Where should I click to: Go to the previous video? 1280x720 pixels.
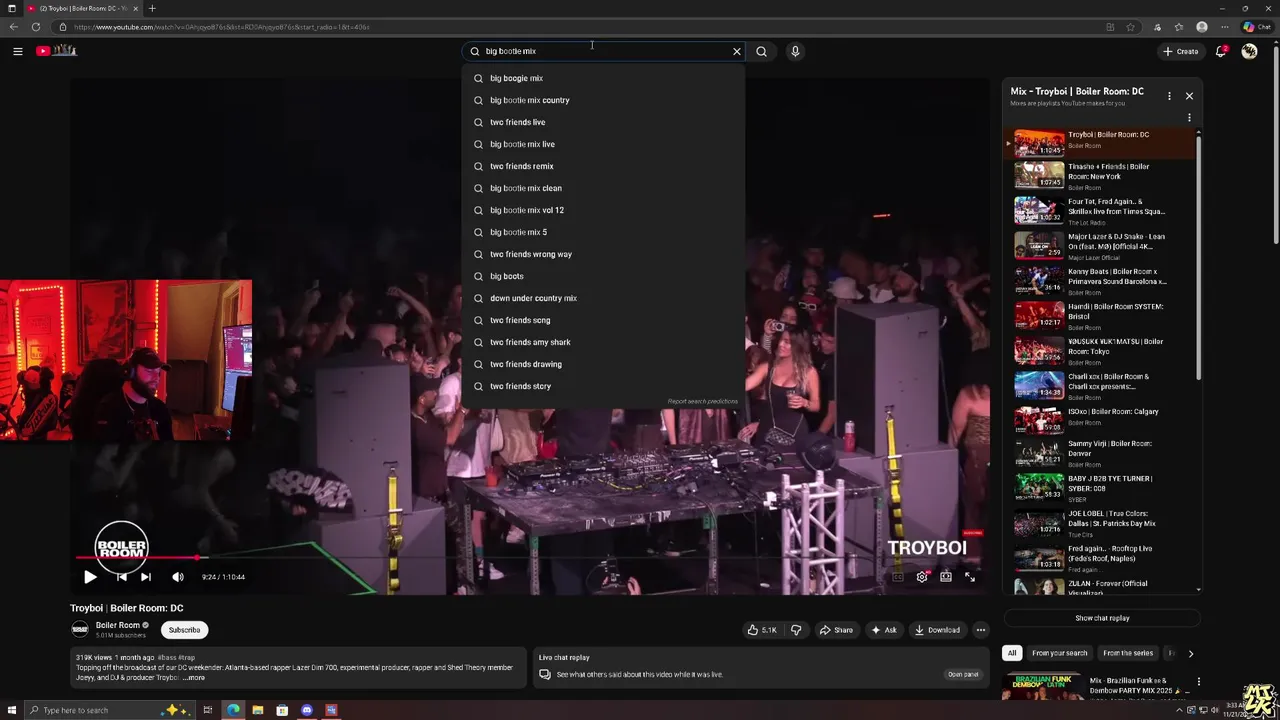121,577
